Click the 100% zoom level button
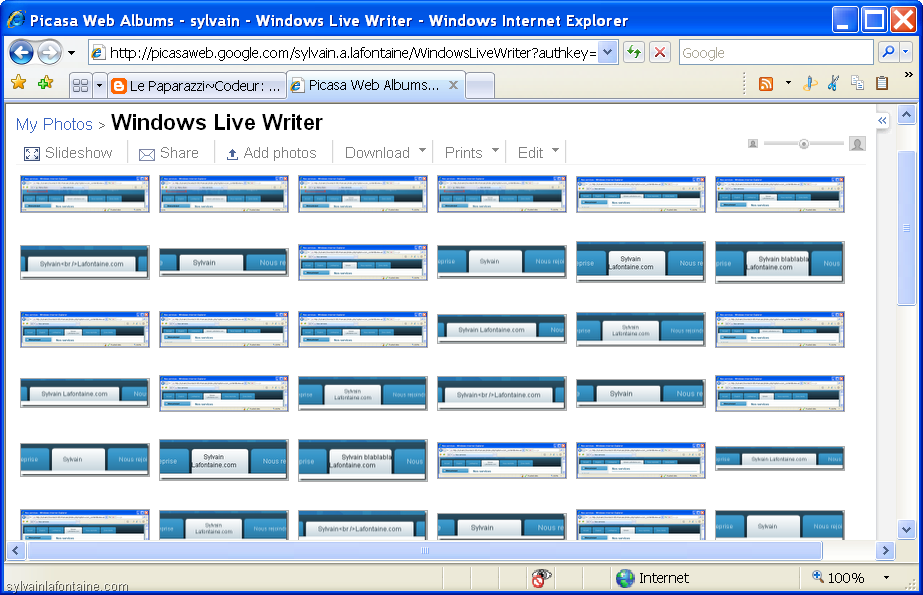This screenshot has width=923, height=595. point(838,578)
